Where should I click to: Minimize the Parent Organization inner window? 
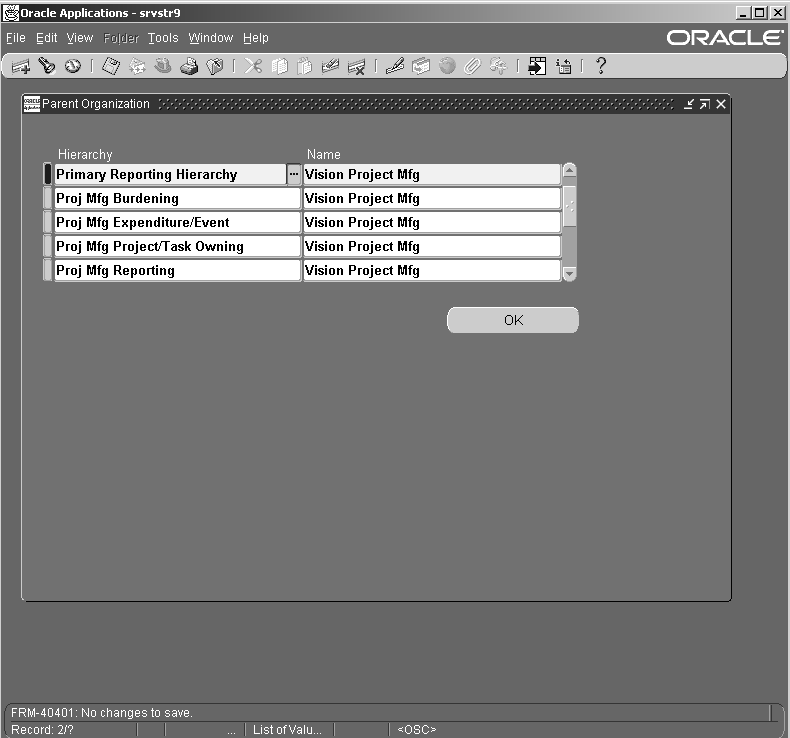[x=689, y=104]
